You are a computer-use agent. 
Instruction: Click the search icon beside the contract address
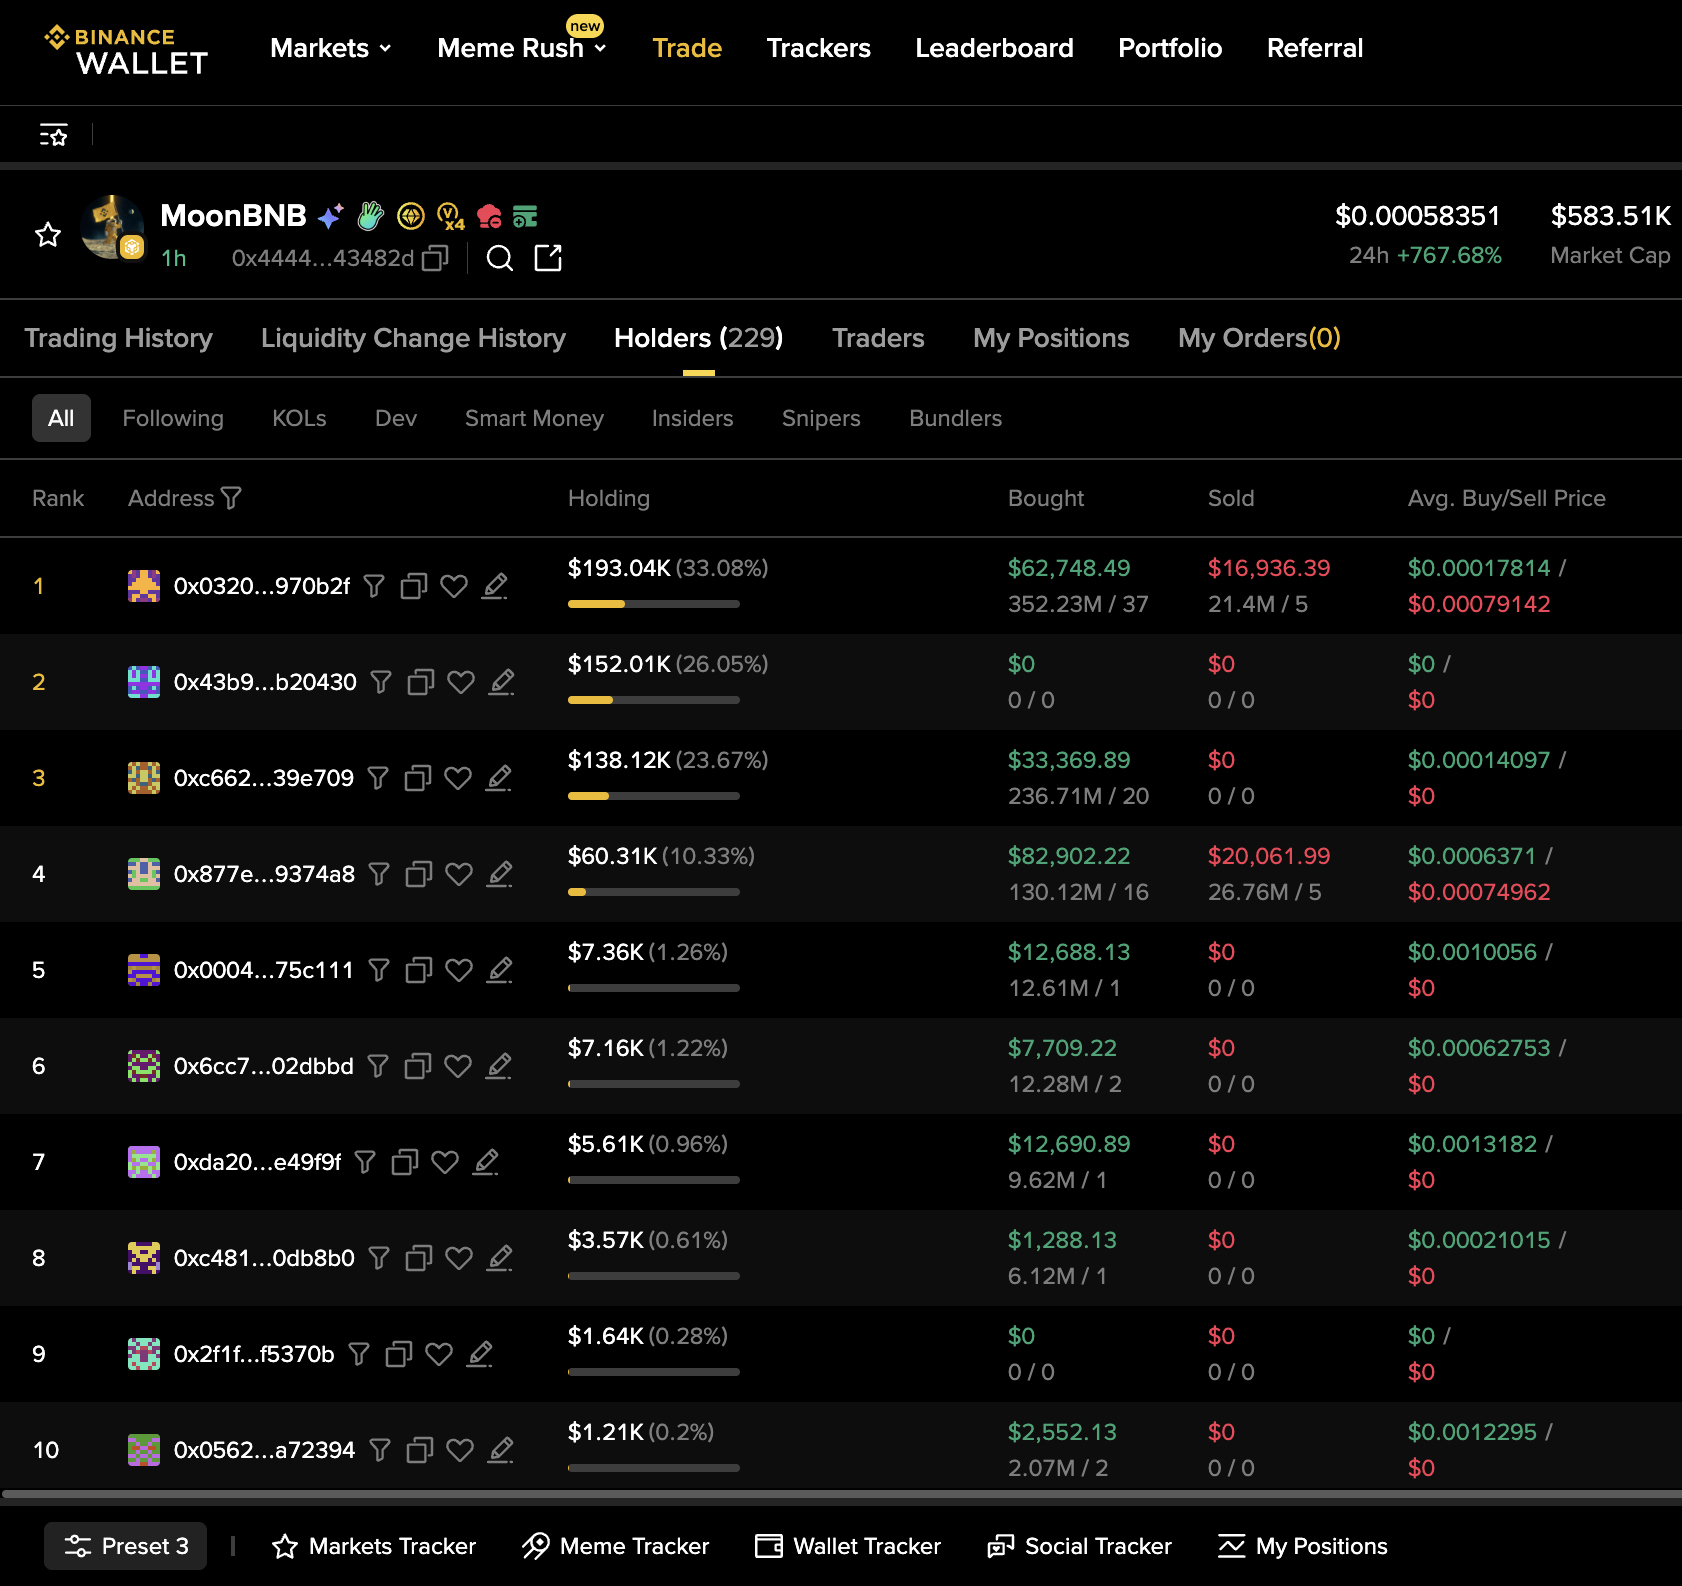[499, 259]
